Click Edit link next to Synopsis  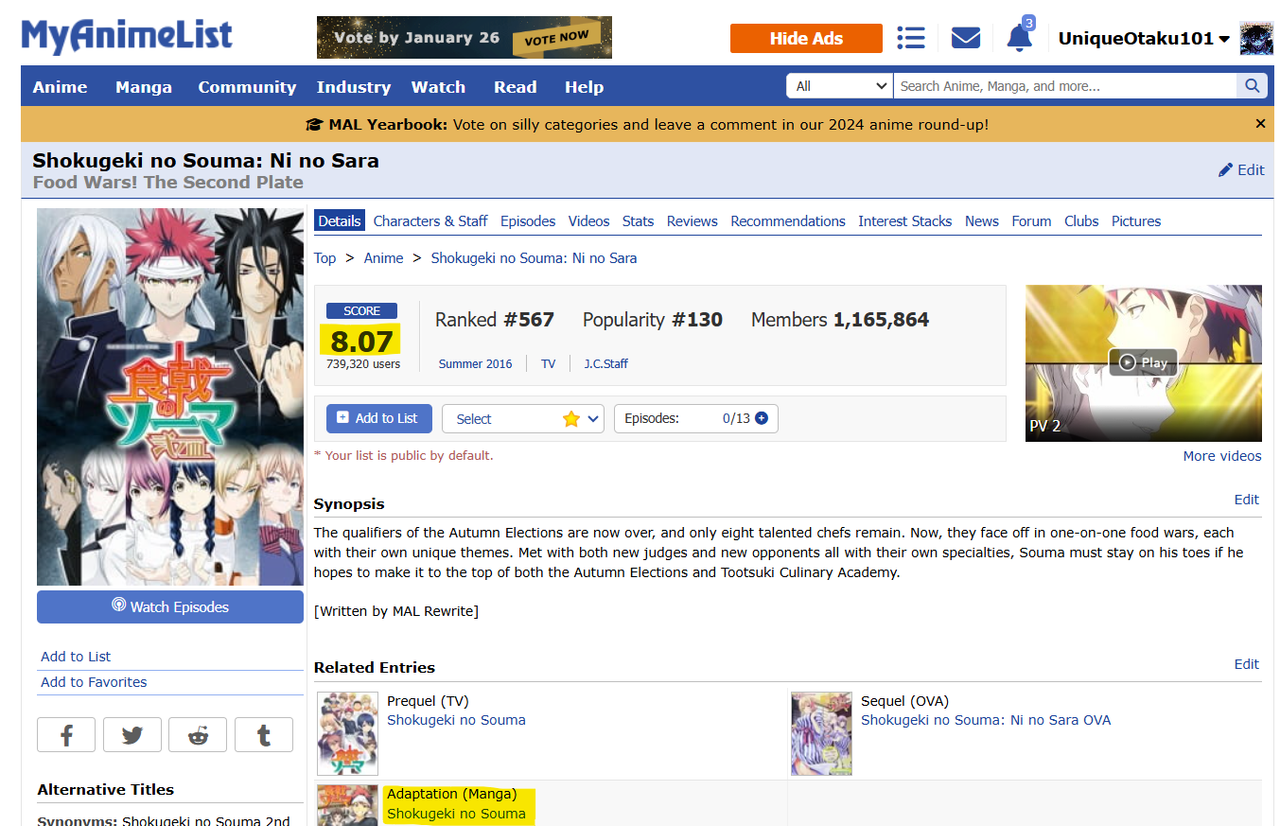pyautogui.click(x=1247, y=499)
